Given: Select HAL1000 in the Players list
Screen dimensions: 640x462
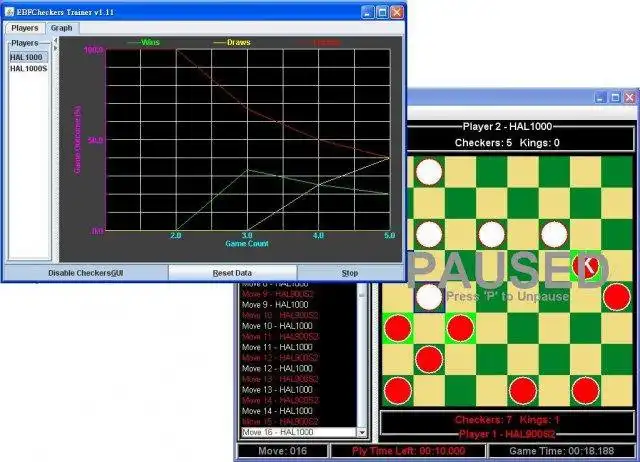Looking at the screenshot, I should pos(28,57).
